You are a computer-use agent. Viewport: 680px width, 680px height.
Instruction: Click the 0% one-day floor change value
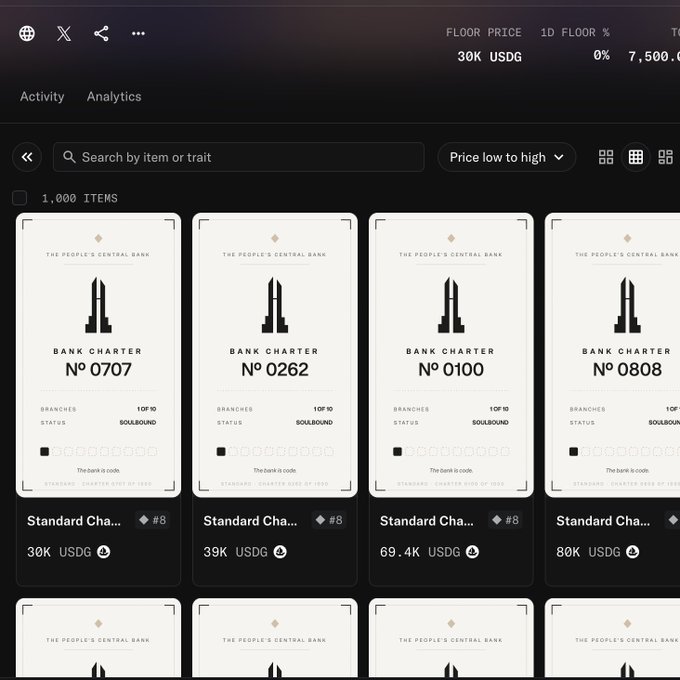click(x=602, y=56)
